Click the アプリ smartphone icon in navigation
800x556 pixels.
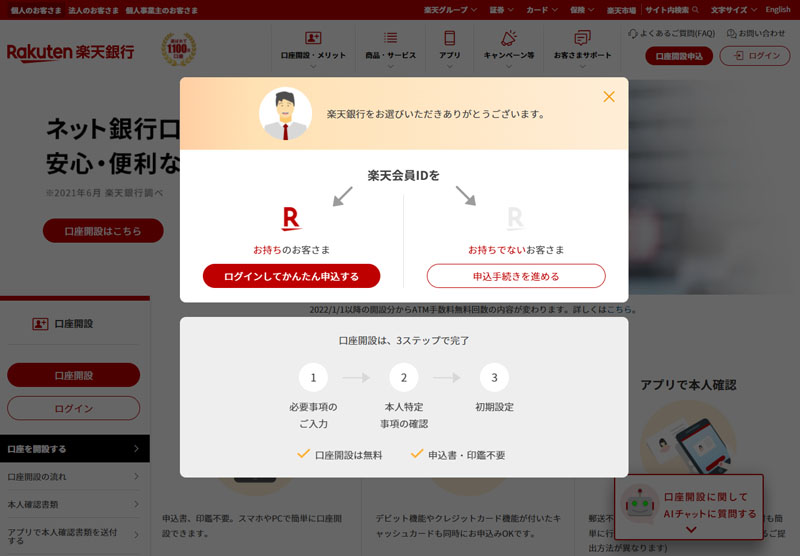coord(450,38)
